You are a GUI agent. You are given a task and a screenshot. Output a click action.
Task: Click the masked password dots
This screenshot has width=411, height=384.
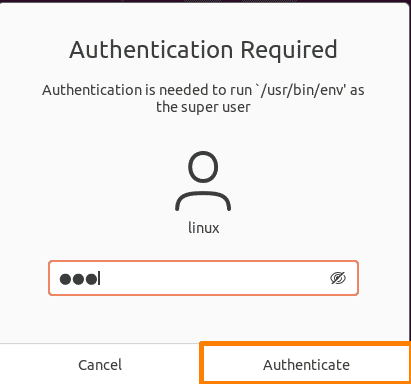(x=79, y=279)
